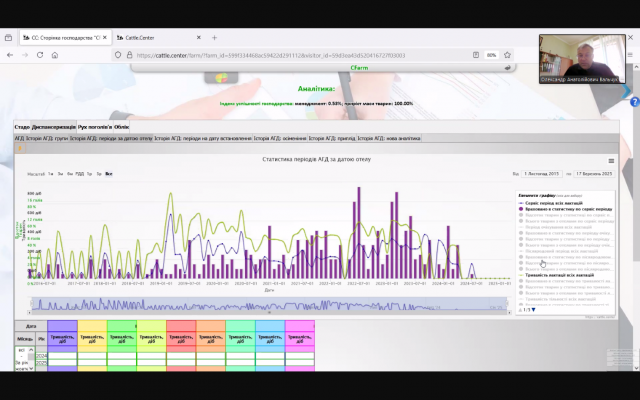Click the shield tracking protection icon
640x400 pixels.
point(118,55)
